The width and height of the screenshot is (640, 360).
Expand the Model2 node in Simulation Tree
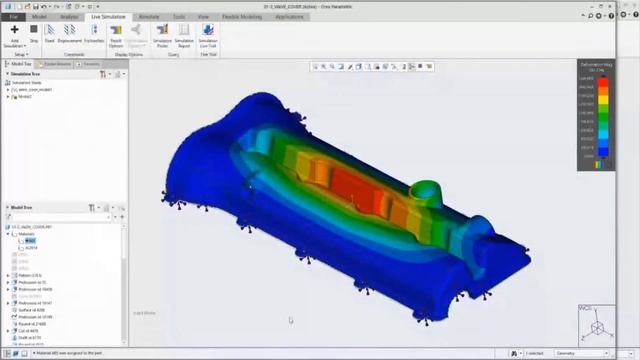click(8, 97)
